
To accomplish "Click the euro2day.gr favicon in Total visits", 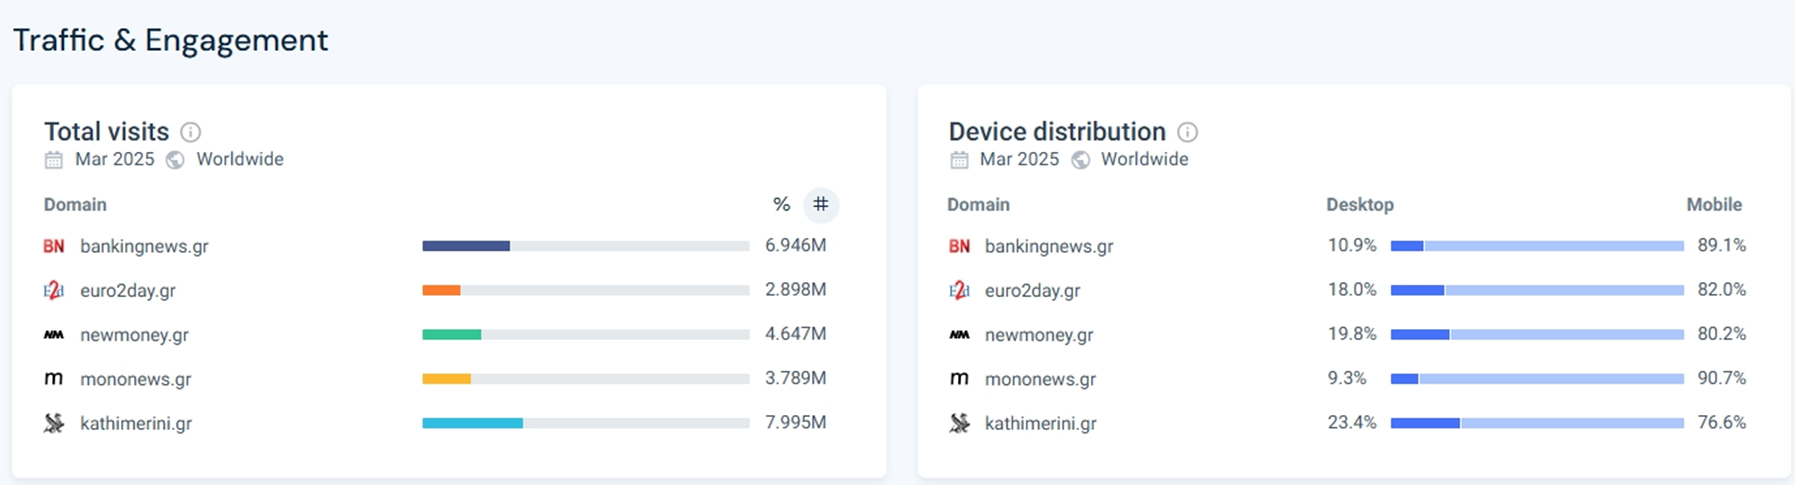I will click(x=54, y=291).
